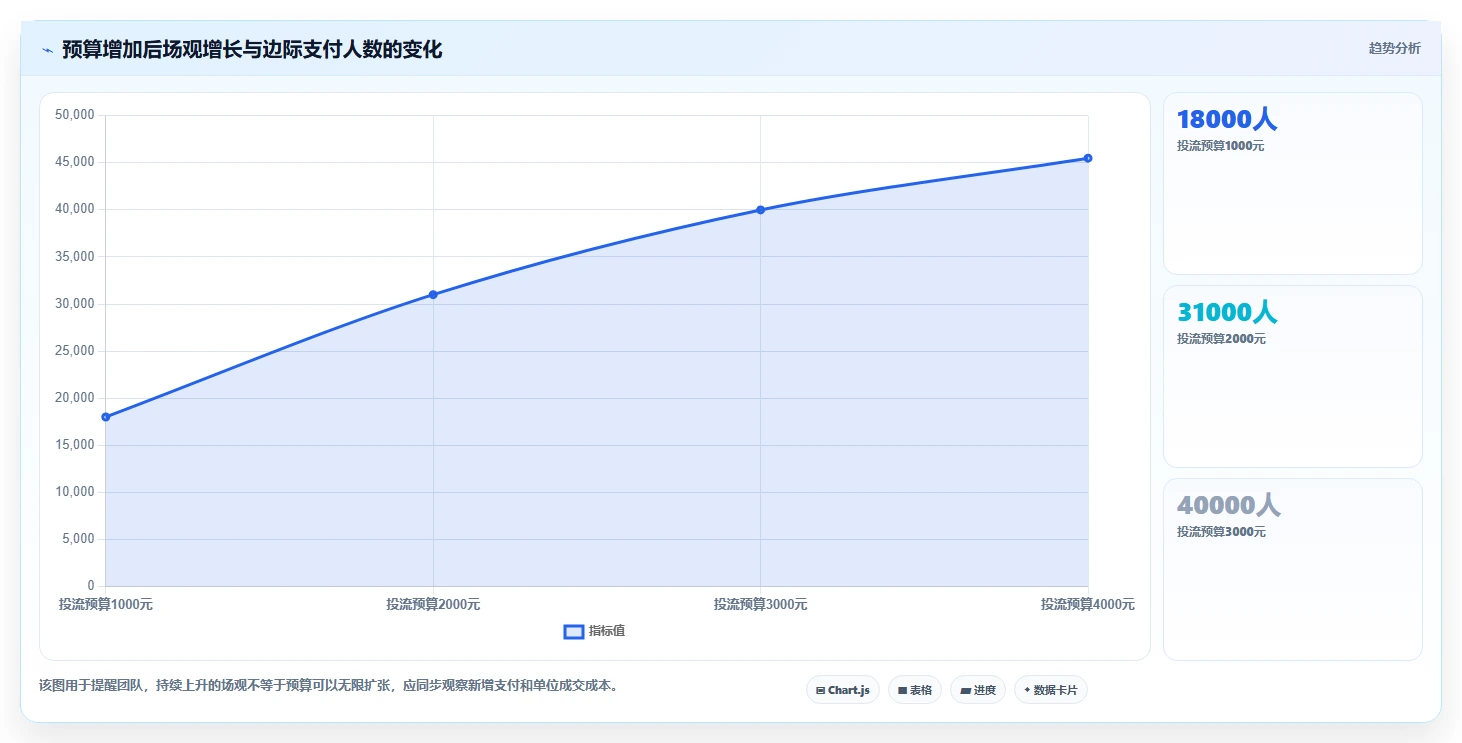
Task: Click the x-axis label 投流预算4000元
Action: tap(1088, 605)
